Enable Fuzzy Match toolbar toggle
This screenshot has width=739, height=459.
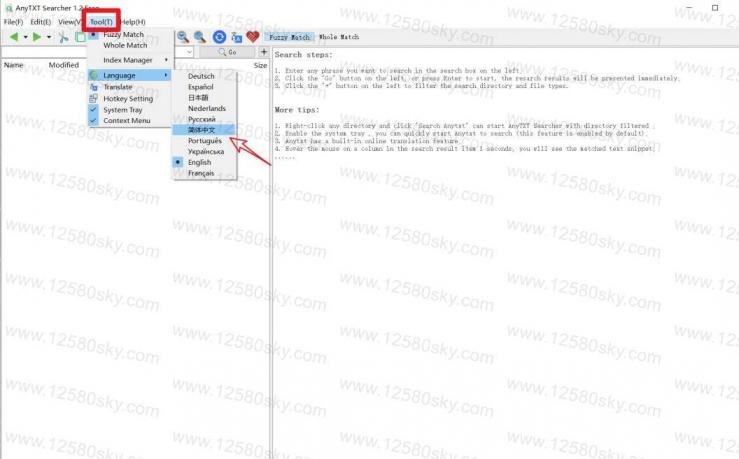290,37
